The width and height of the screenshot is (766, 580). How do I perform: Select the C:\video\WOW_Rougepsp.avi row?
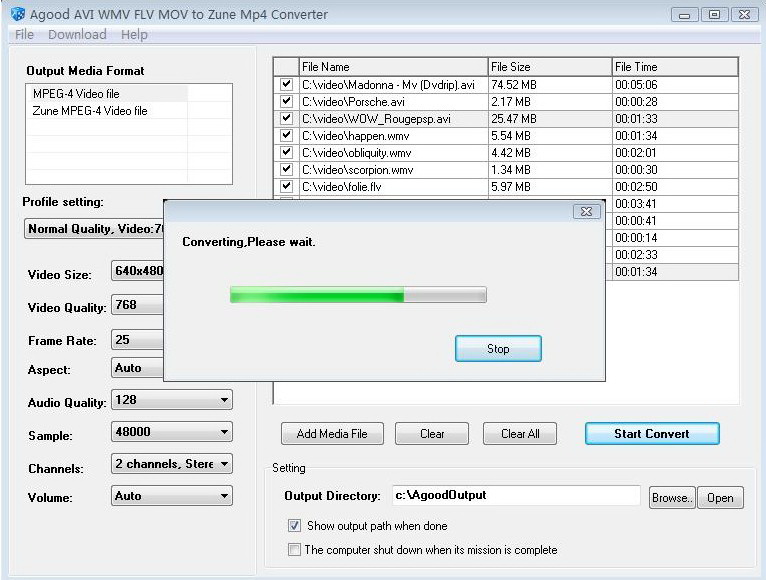(506, 119)
